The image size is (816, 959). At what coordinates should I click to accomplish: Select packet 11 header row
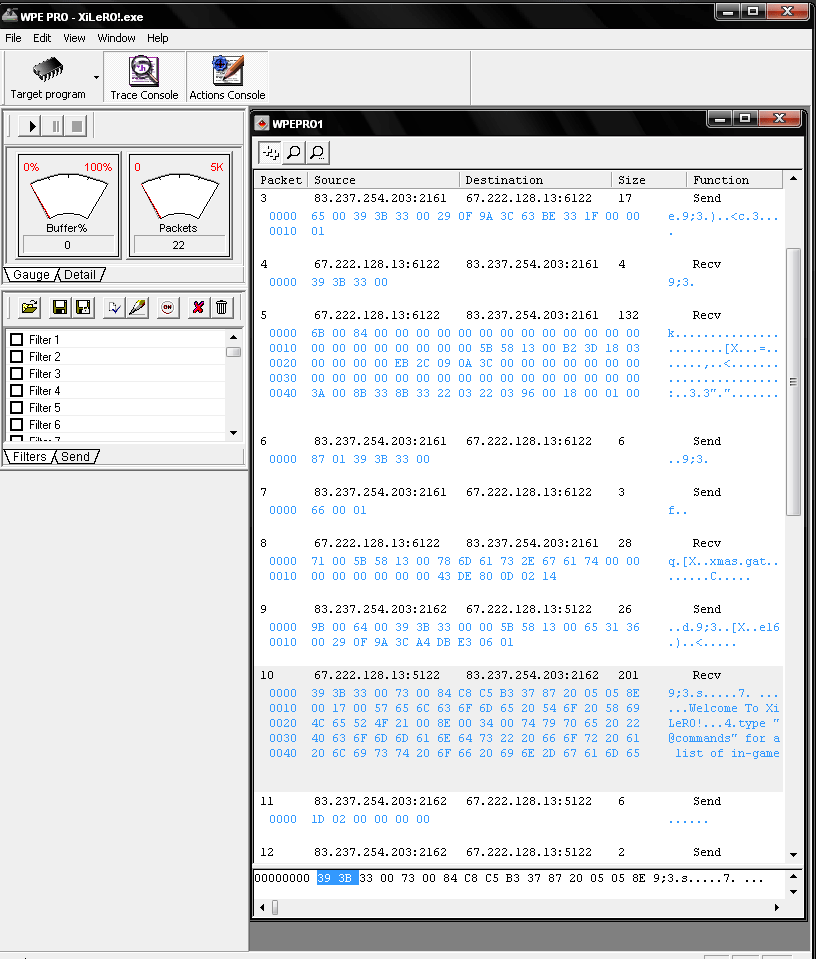coord(519,801)
